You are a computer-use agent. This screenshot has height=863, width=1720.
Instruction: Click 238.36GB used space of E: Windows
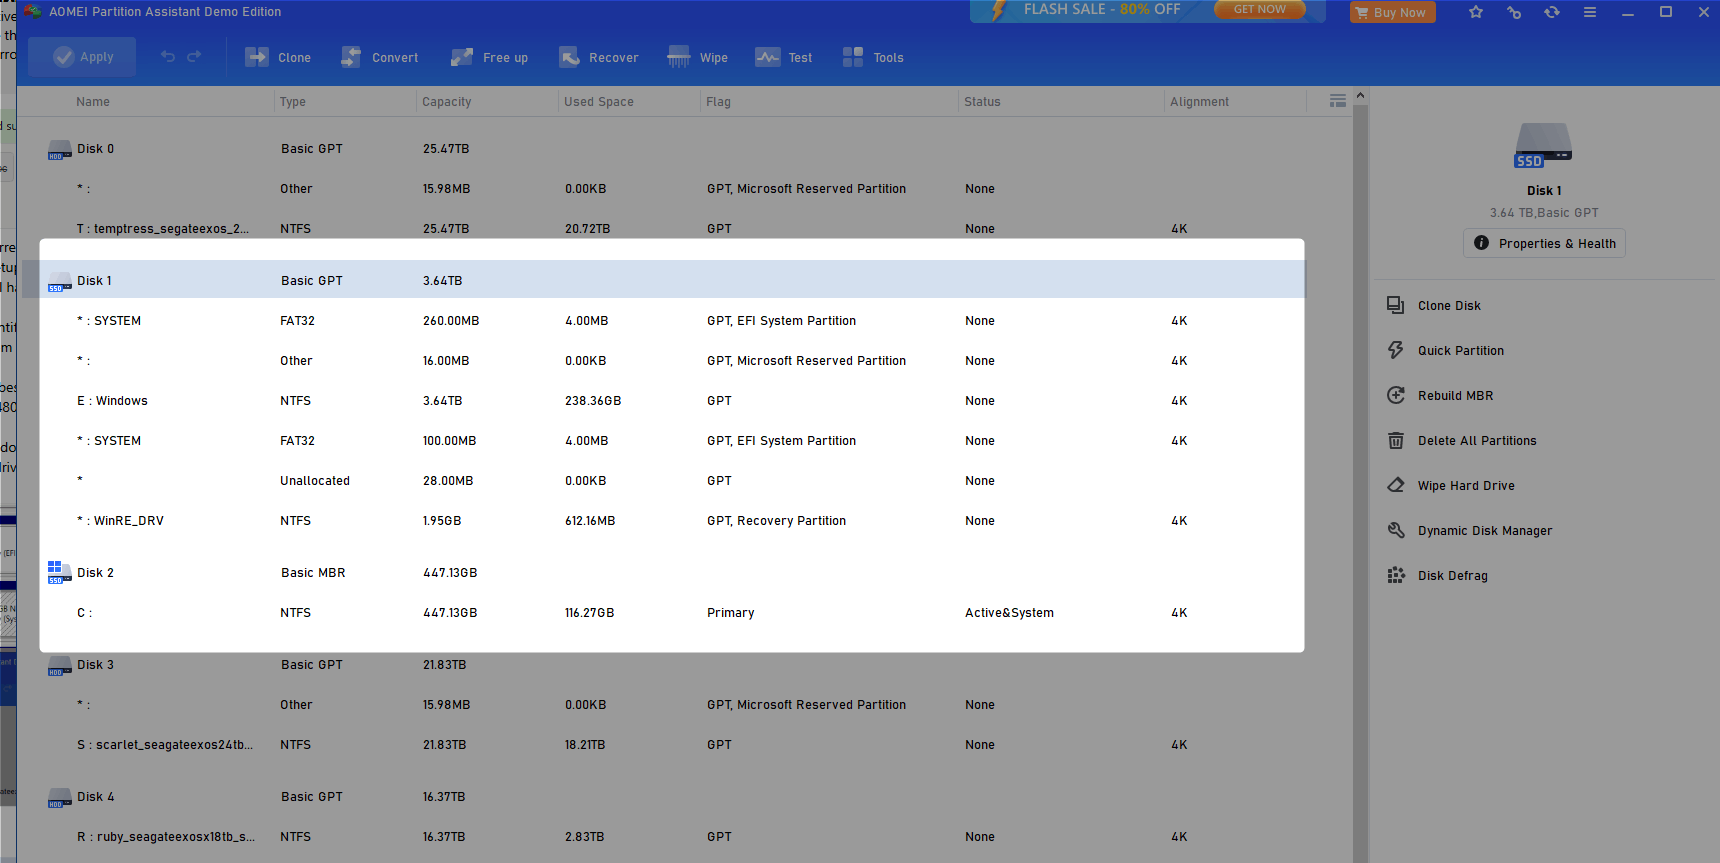[593, 401]
